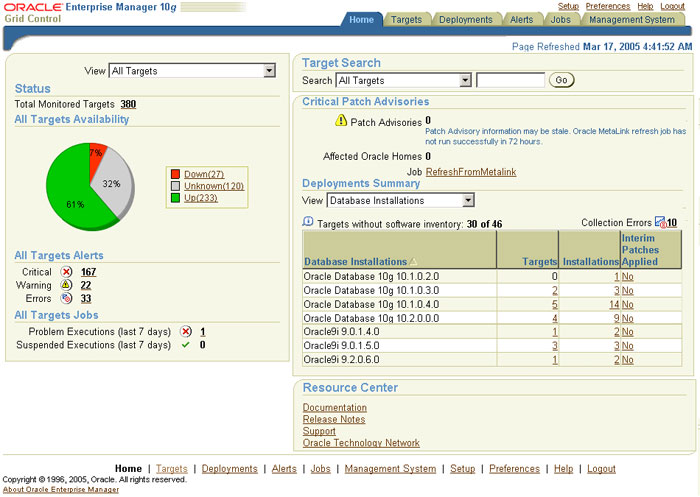700x497 pixels.
Task: Switch to the Home tab
Action: [x=362, y=20]
